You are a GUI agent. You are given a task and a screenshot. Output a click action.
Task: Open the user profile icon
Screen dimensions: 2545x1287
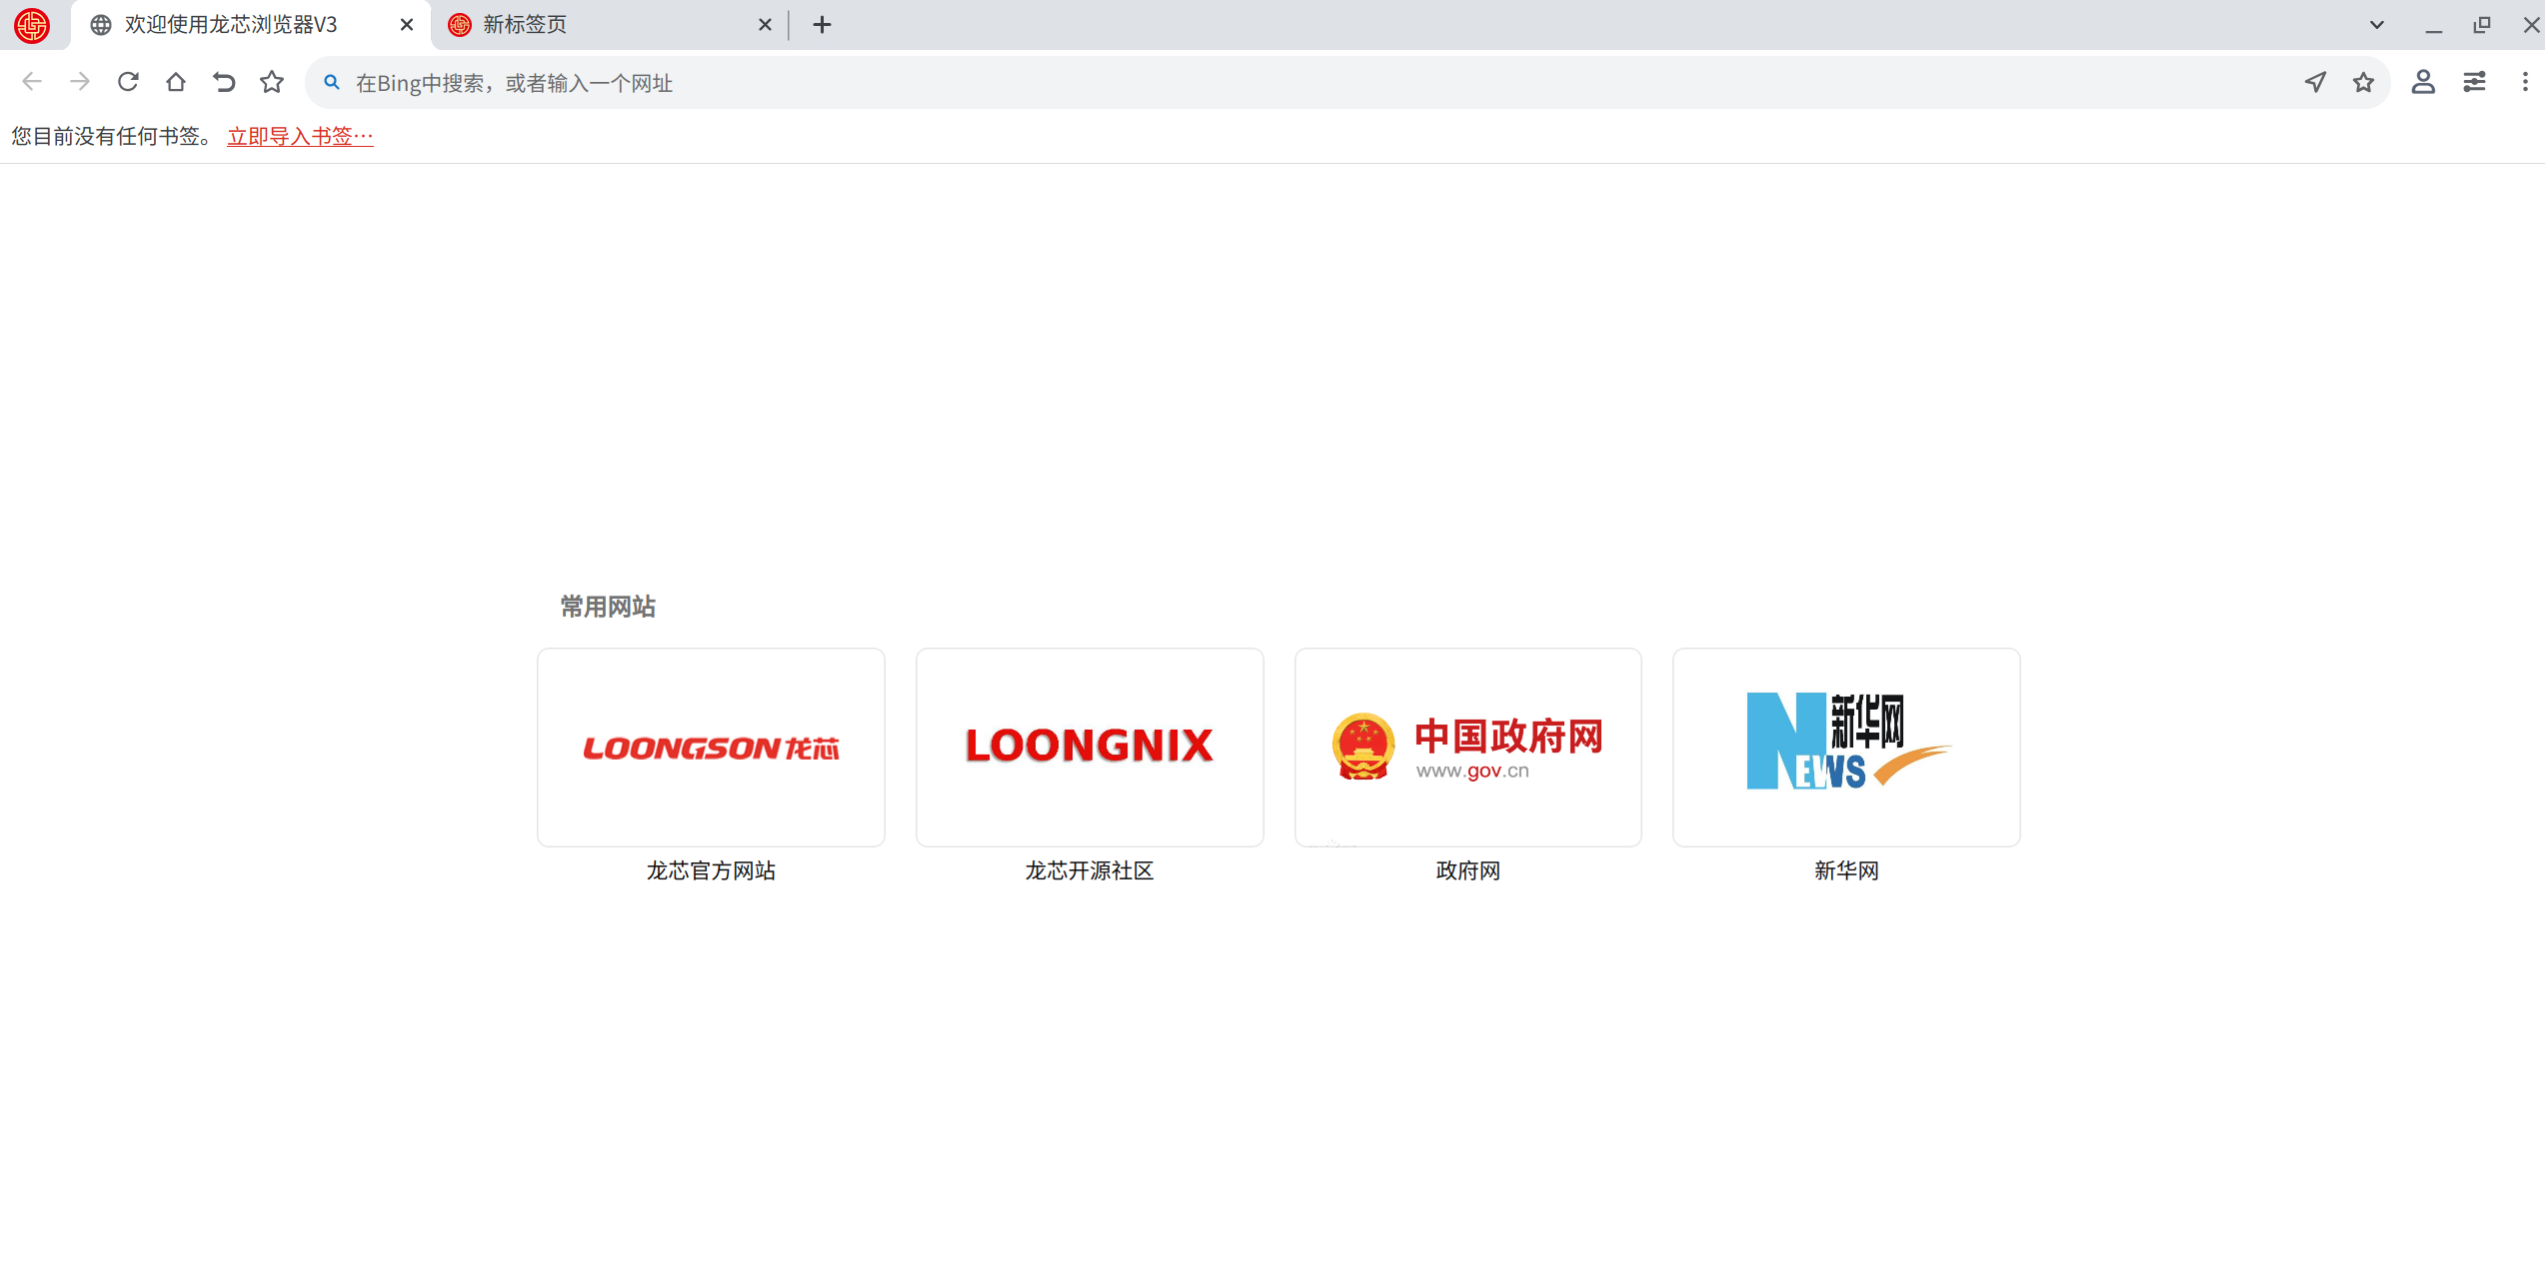tap(2423, 82)
